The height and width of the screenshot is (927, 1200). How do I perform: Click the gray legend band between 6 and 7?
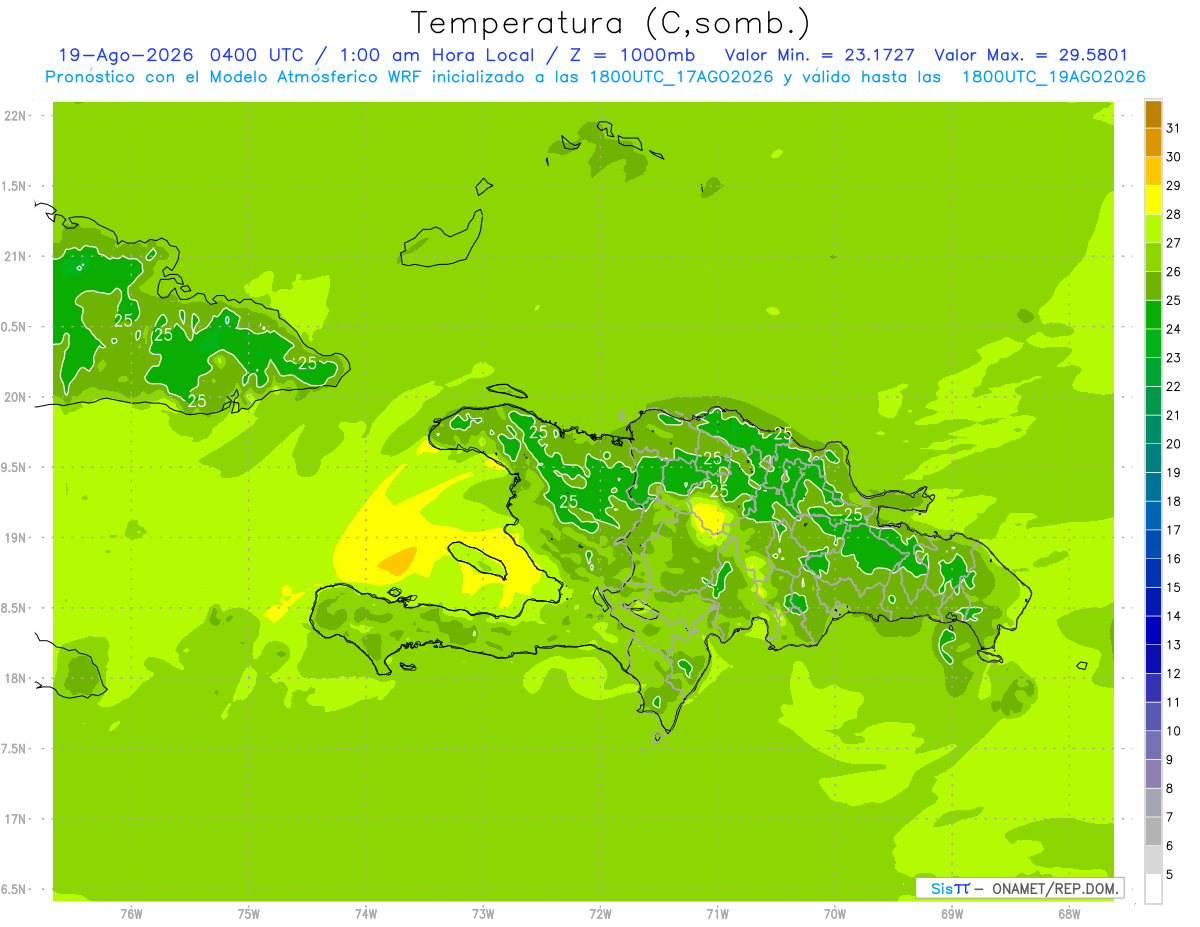(1153, 832)
